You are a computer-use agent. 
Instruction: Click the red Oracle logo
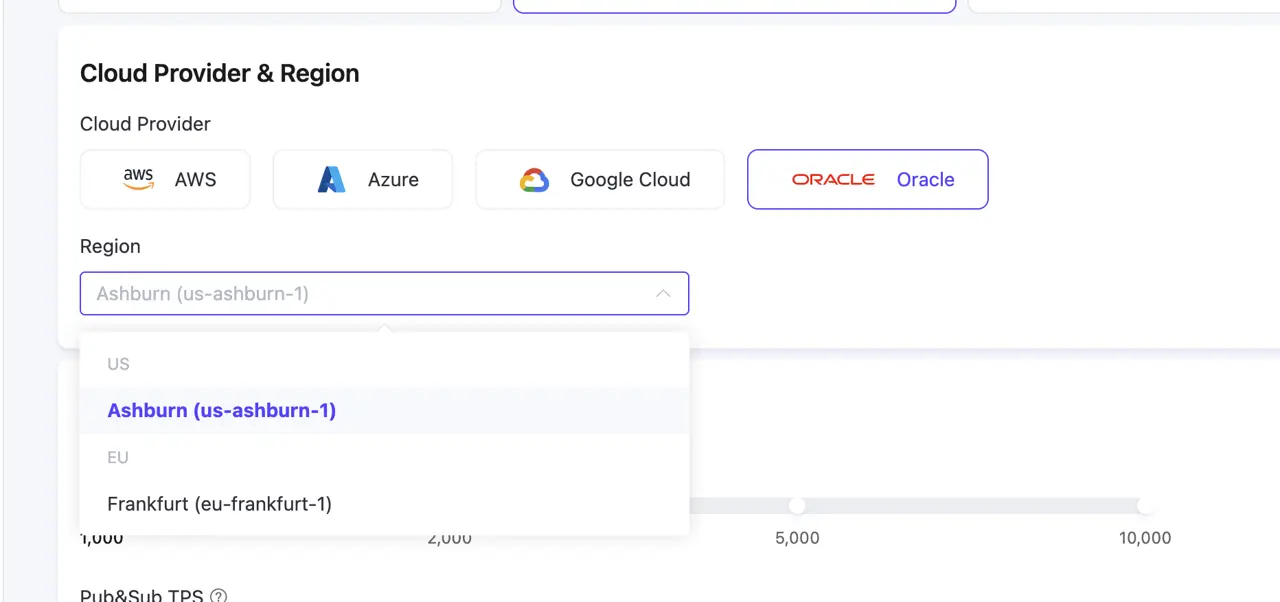833,180
